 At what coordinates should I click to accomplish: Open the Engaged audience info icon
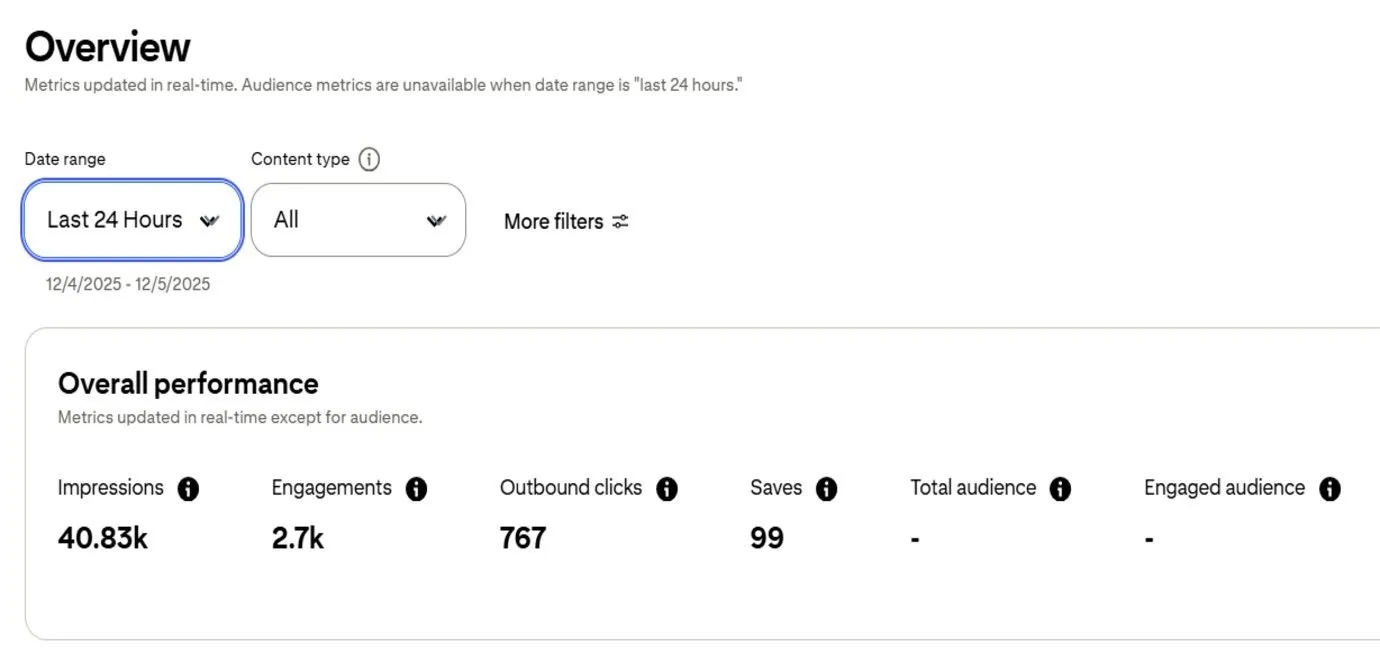(x=1329, y=489)
